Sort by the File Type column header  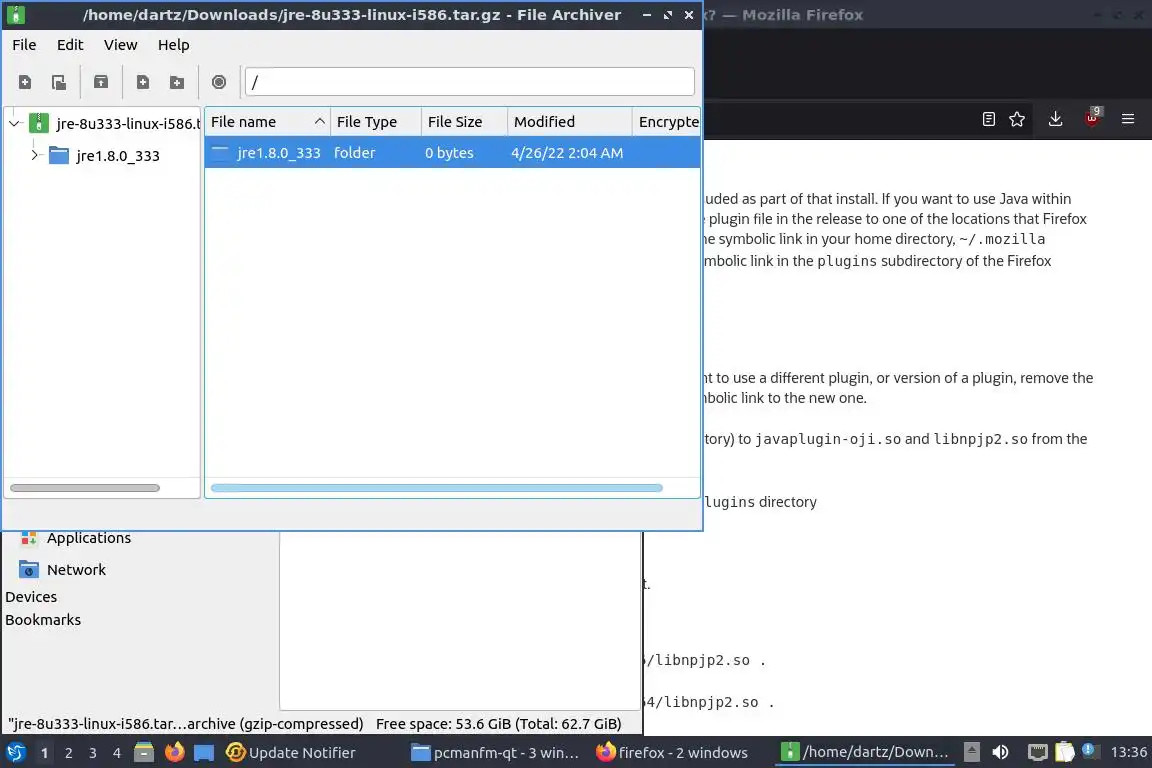(375, 122)
